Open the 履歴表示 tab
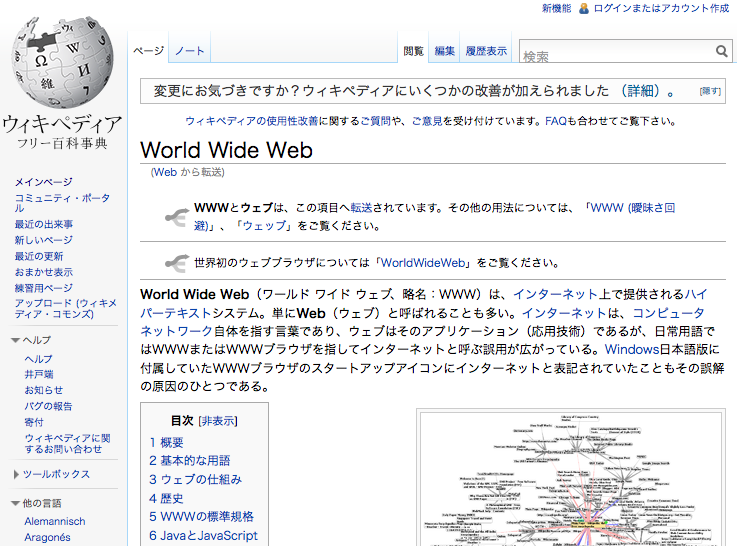 [486, 51]
